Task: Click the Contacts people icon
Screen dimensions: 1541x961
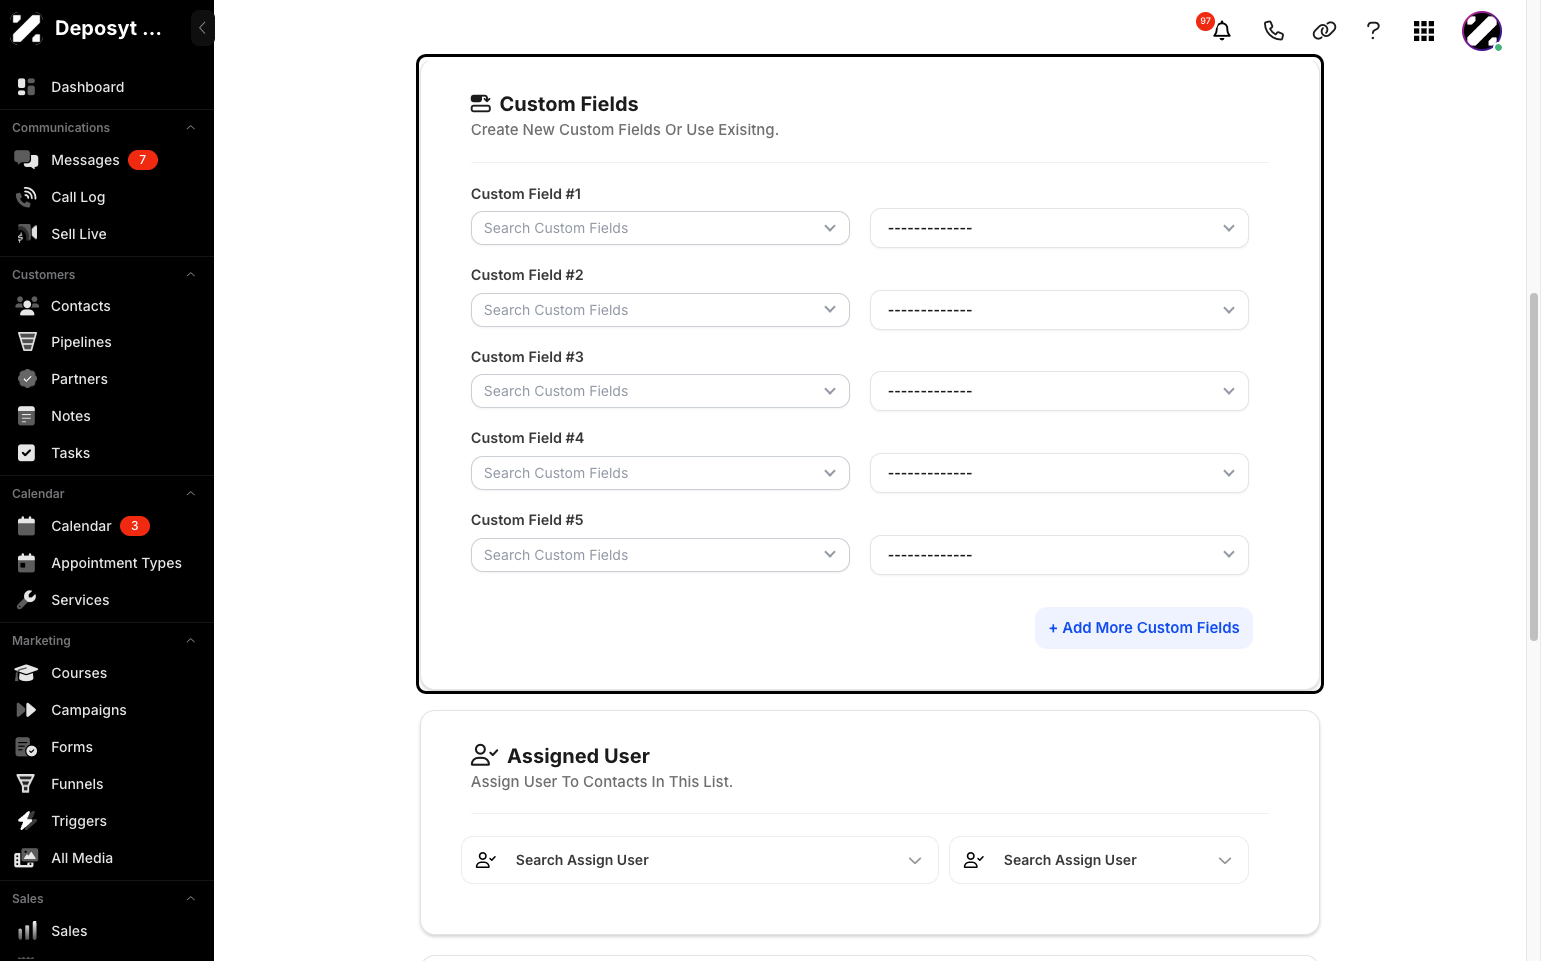Action: (x=27, y=306)
